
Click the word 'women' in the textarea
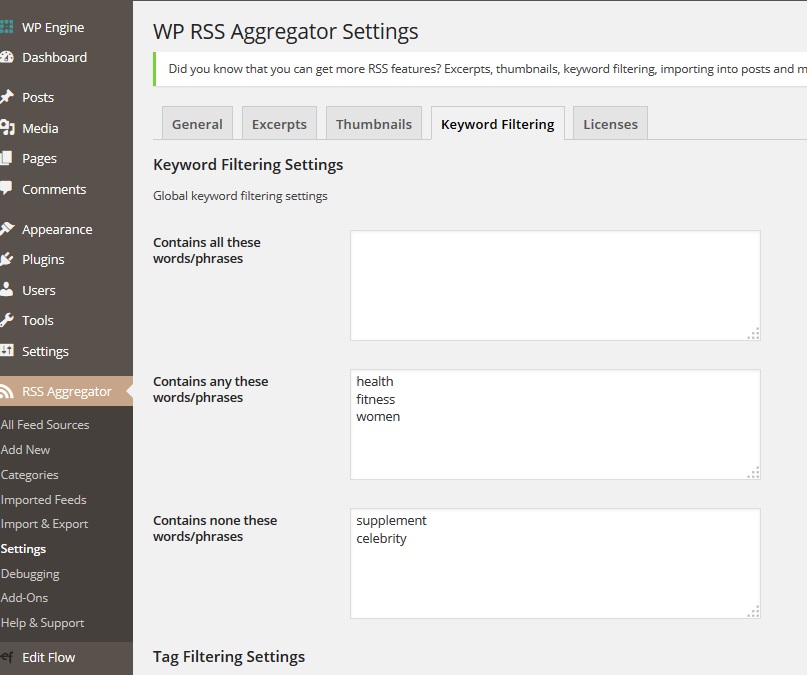[378, 417]
